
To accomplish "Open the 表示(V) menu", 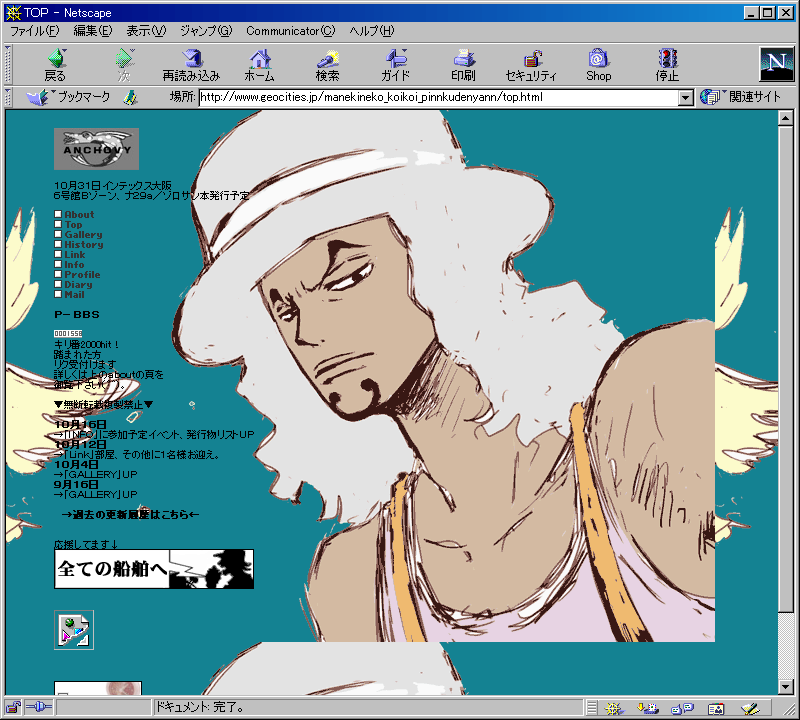I will (146, 31).
